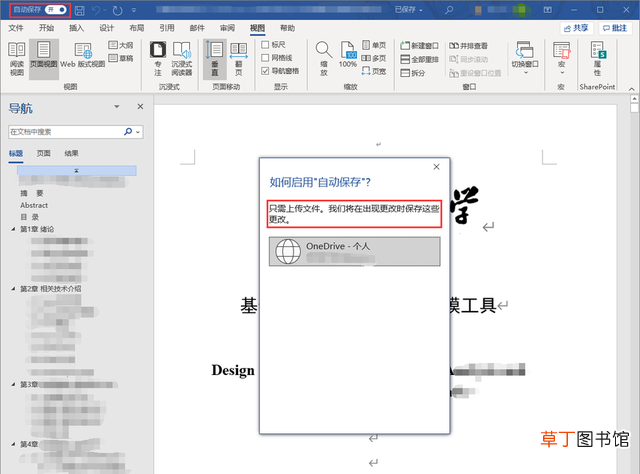Select the 页面 pages tab

pos(44,154)
